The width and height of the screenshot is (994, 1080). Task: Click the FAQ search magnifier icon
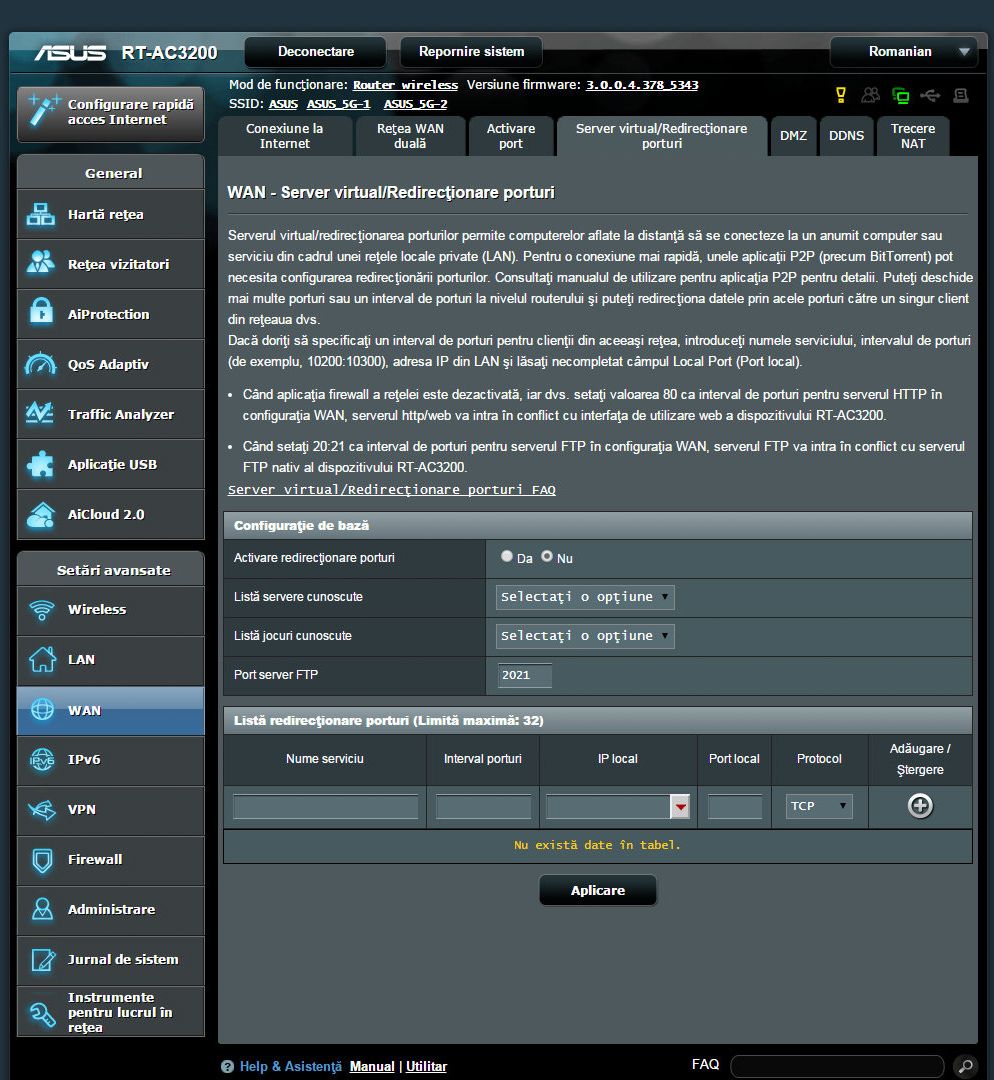click(x=964, y=1066)
